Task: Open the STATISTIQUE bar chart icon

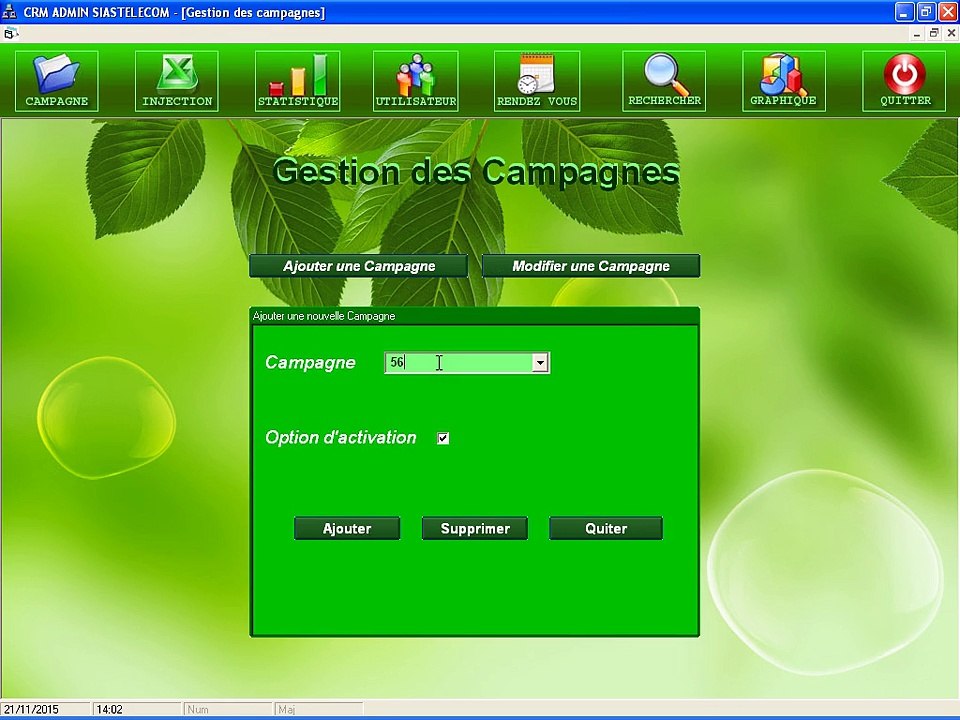Action: (298, 81)
